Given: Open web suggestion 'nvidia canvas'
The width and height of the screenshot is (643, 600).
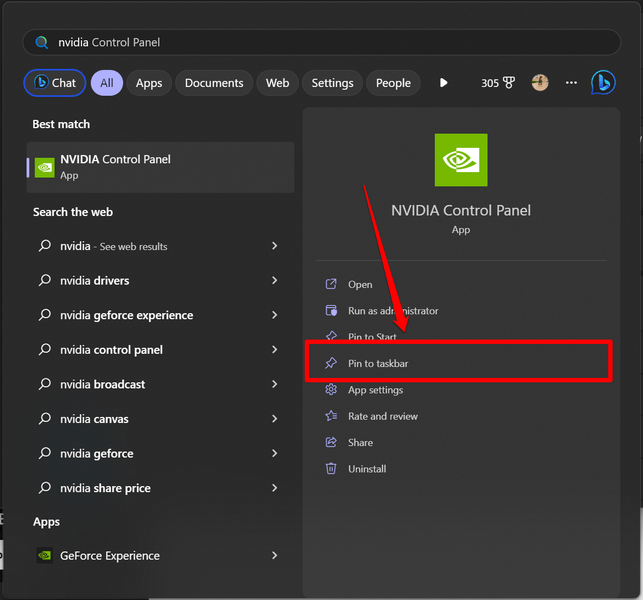Looking at the screenshot, I should coord(160,419).
